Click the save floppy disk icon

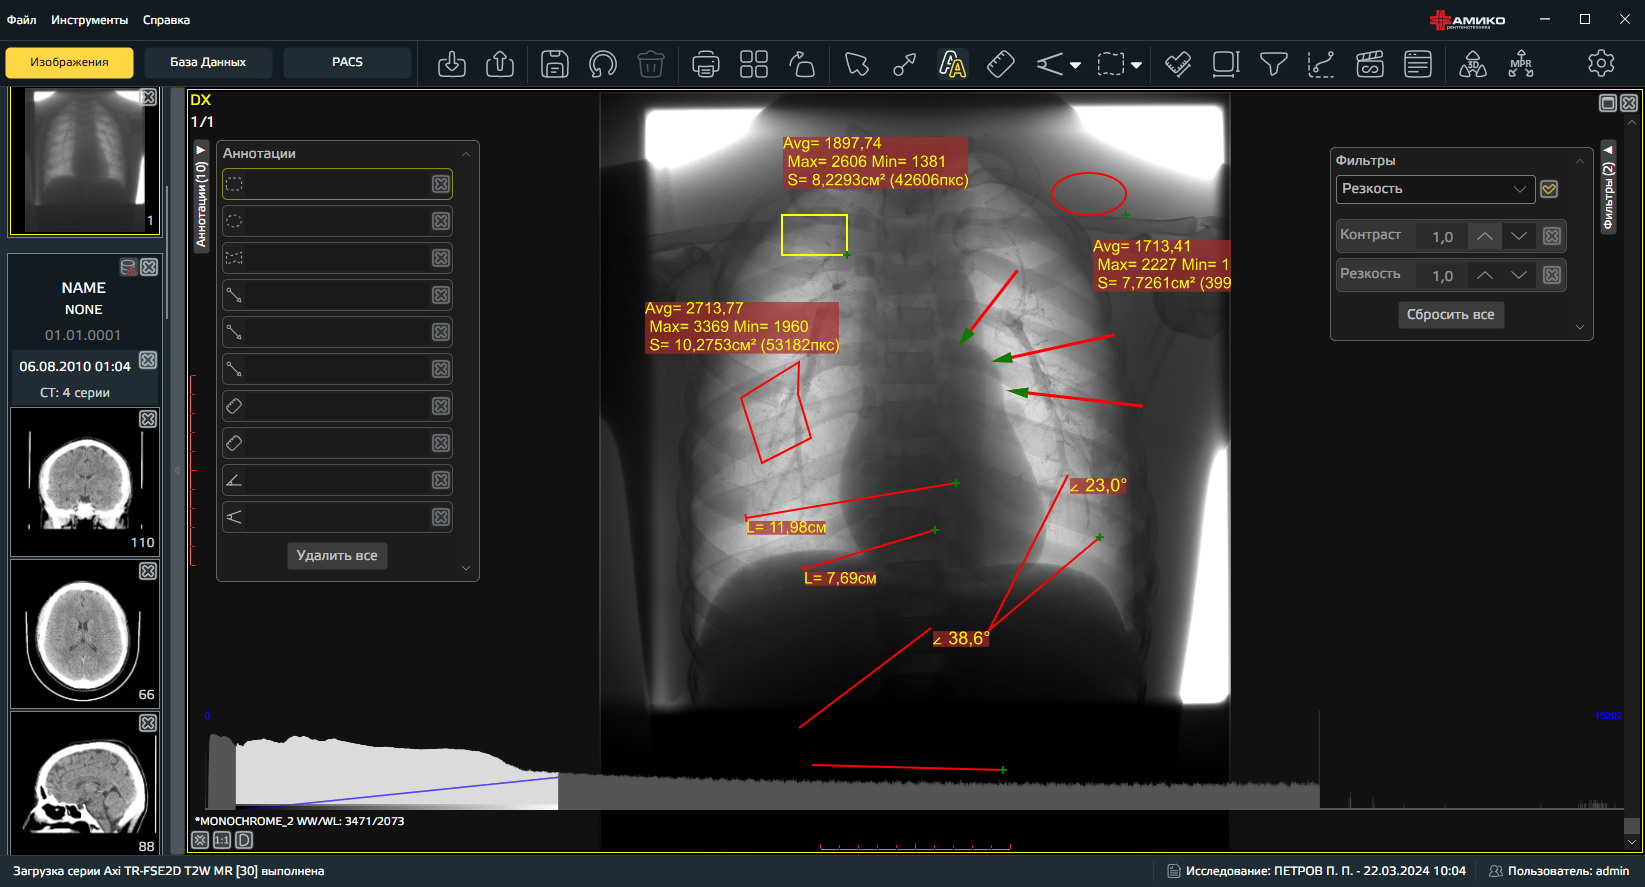[555, 64]
